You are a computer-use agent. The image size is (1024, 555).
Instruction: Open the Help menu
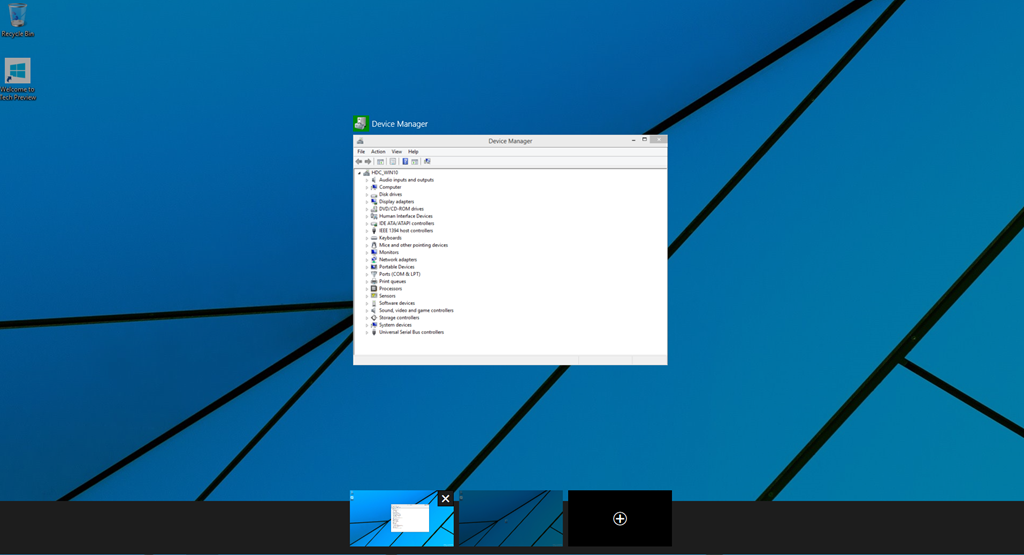tap(413, 151)
